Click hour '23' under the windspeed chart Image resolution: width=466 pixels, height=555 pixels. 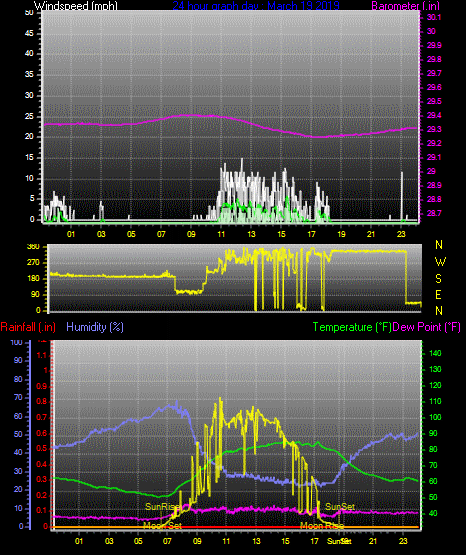click(401, 234)
